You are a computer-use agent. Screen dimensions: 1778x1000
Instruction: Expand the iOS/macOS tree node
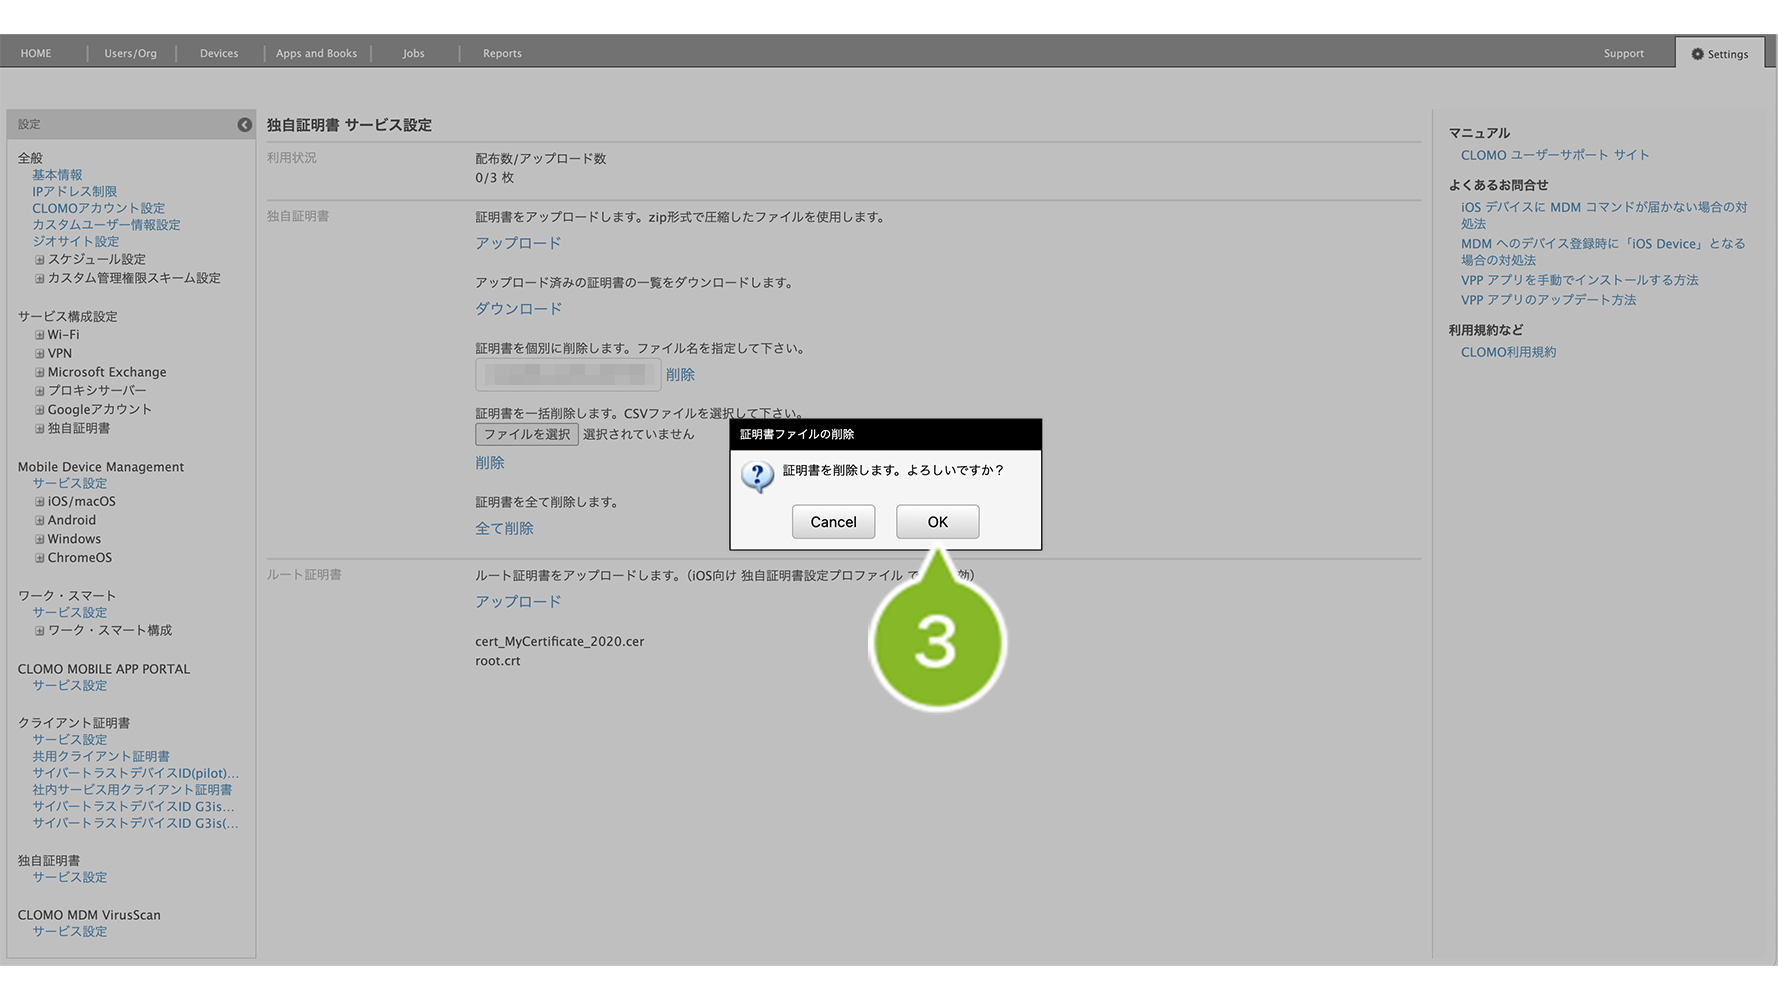pyautogui.click(x=40, y=502)
